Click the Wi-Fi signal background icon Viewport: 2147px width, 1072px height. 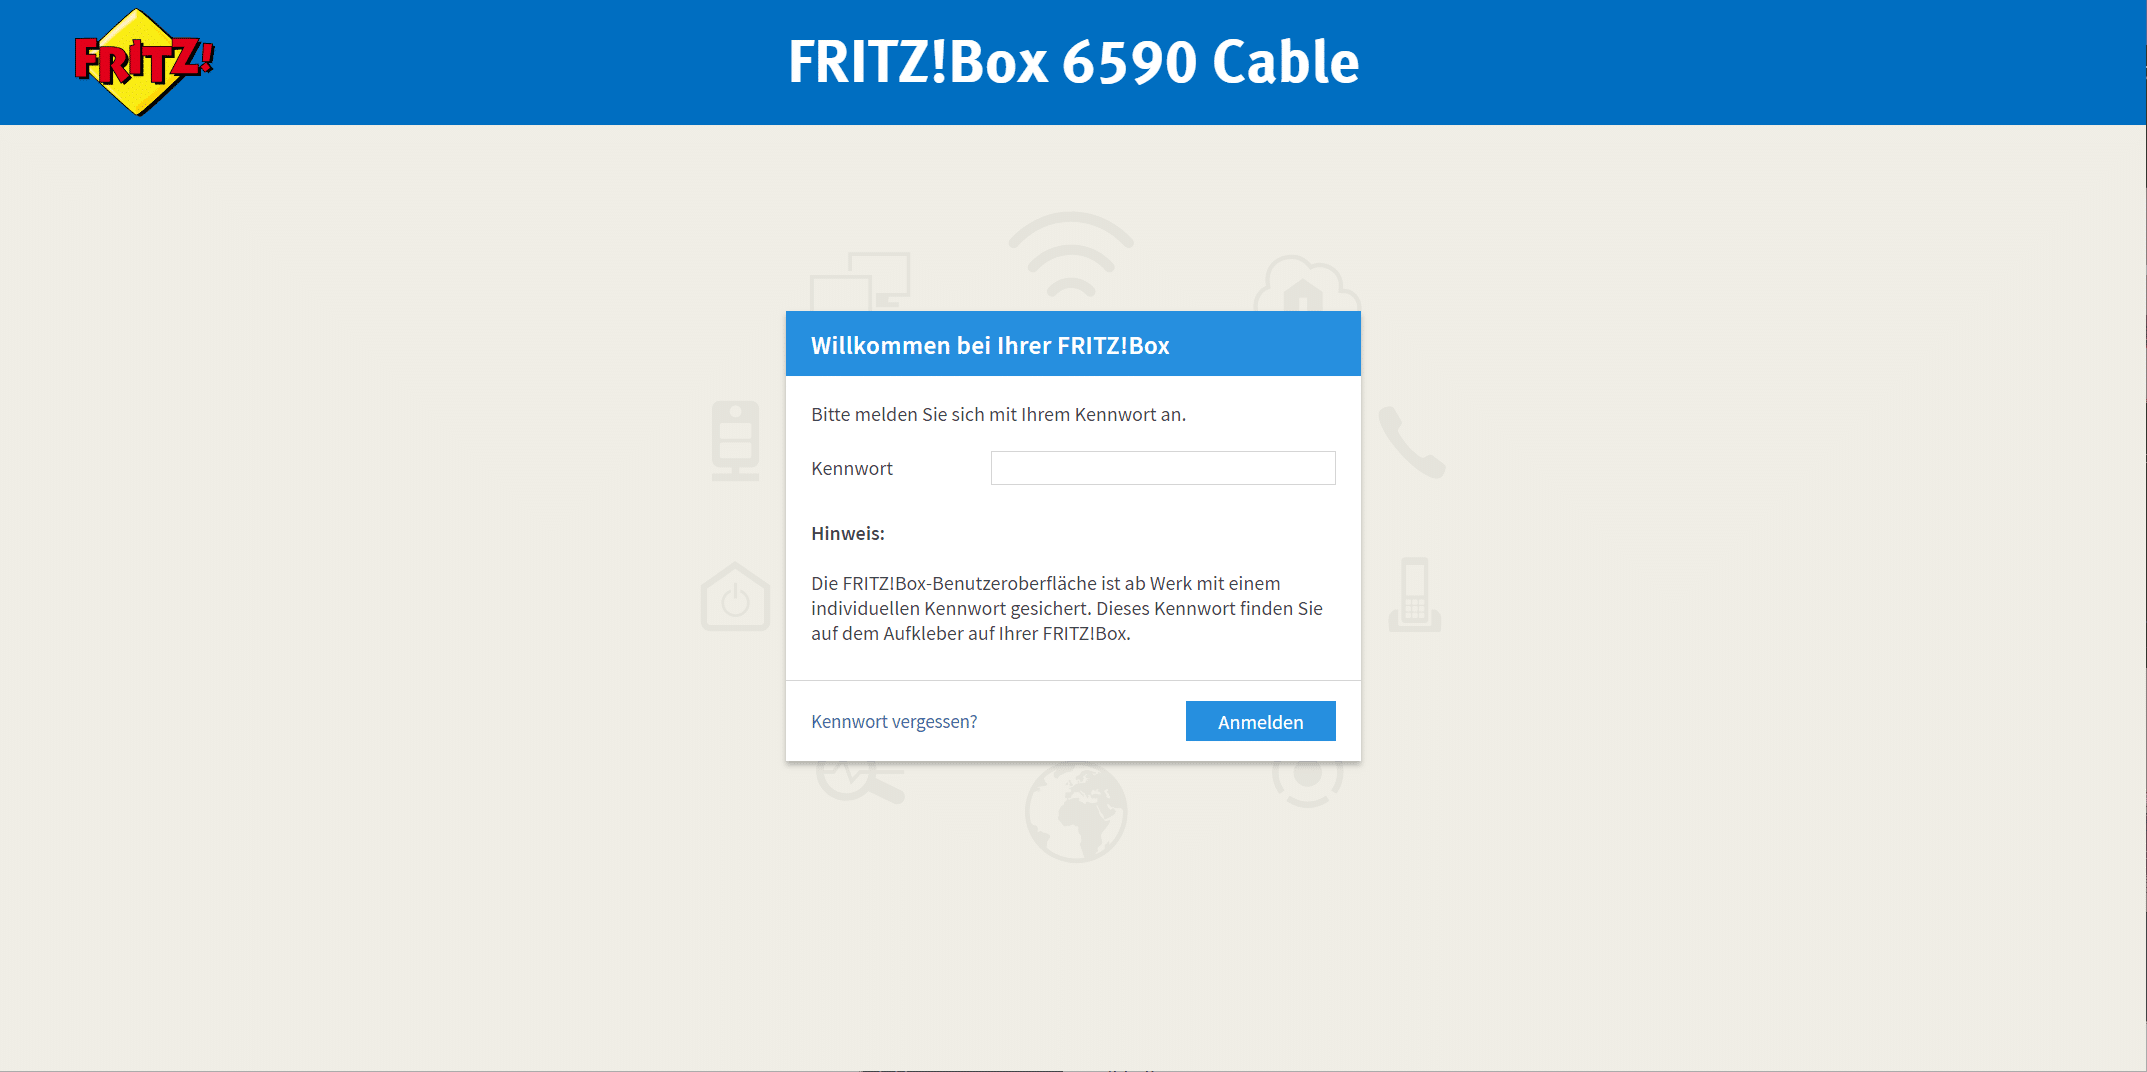(1071, 253)
